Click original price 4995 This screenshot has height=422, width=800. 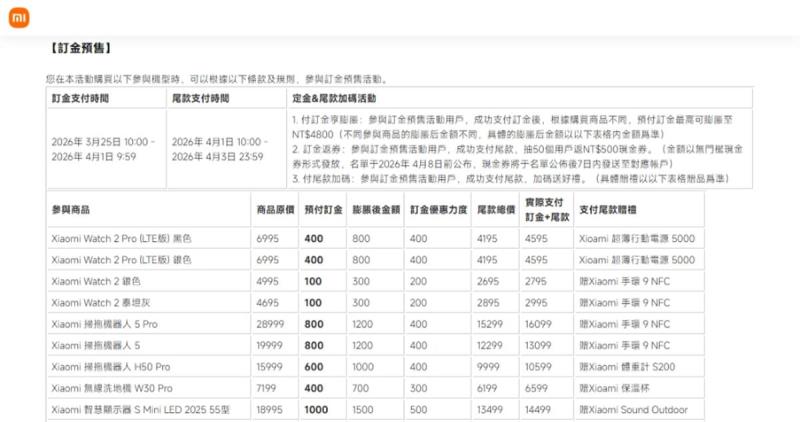(x=267, y=282)
